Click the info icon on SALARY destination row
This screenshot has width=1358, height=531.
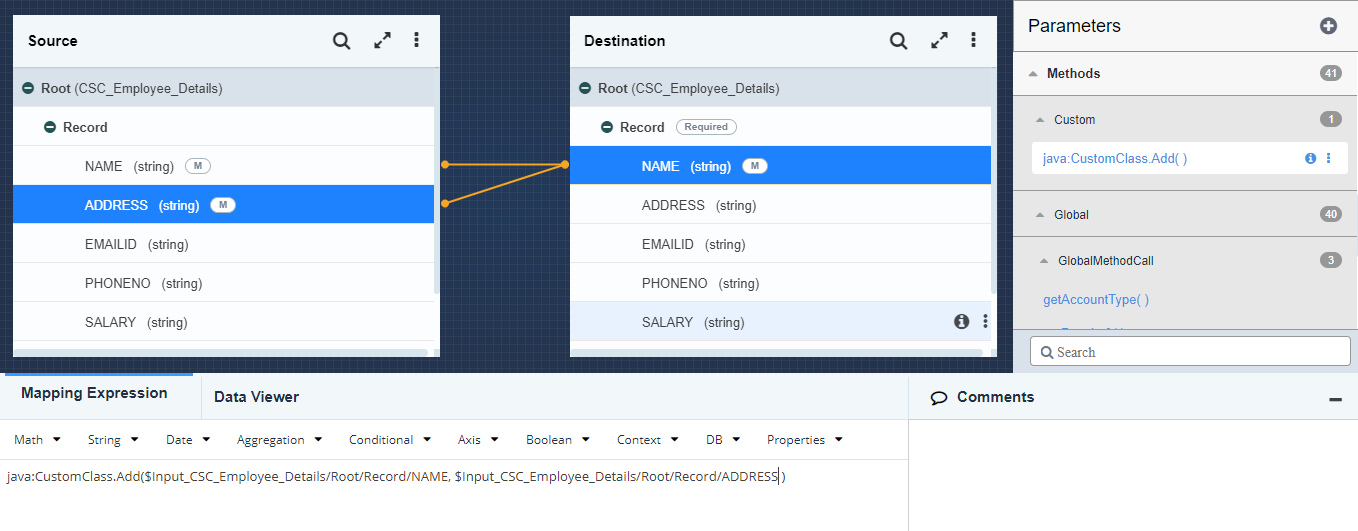[961, 321]
